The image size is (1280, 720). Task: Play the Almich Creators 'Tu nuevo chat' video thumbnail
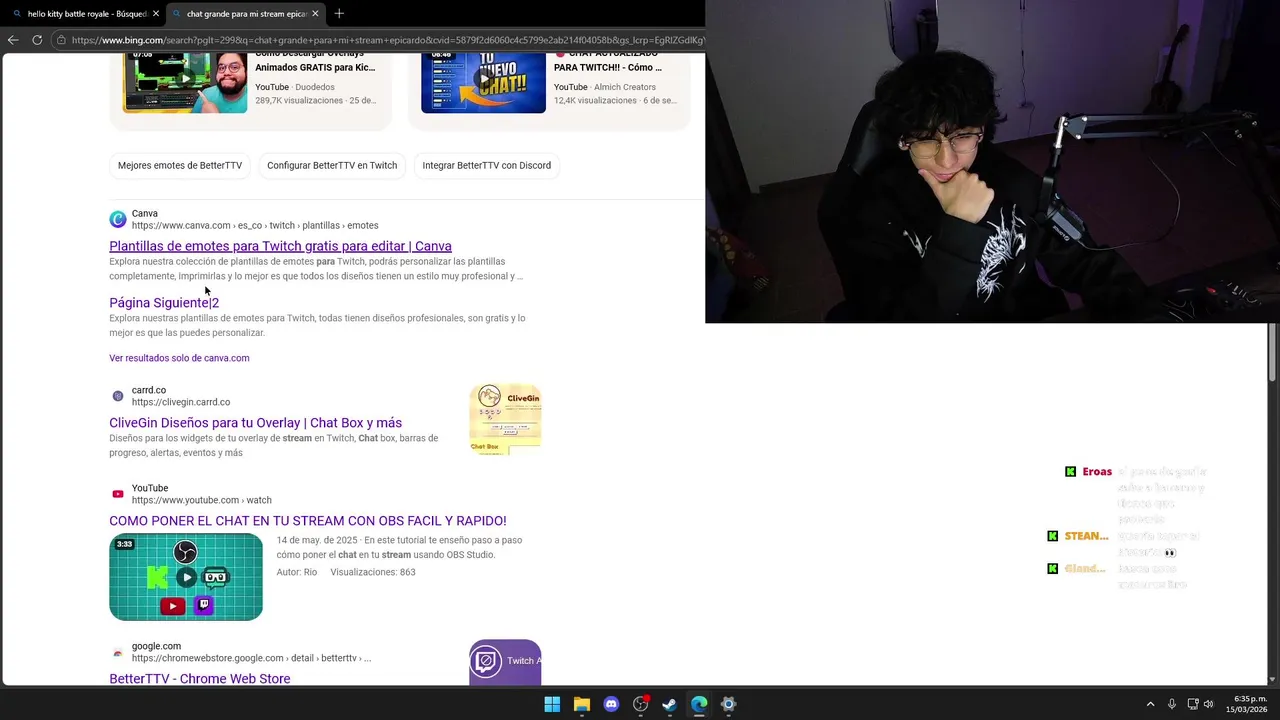(483, 83)
